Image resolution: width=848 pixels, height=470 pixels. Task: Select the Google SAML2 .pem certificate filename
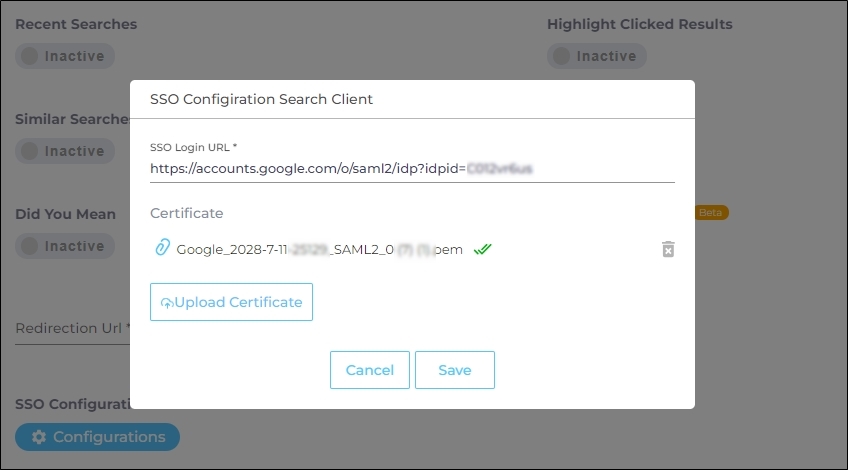click(x=319, y=249)
